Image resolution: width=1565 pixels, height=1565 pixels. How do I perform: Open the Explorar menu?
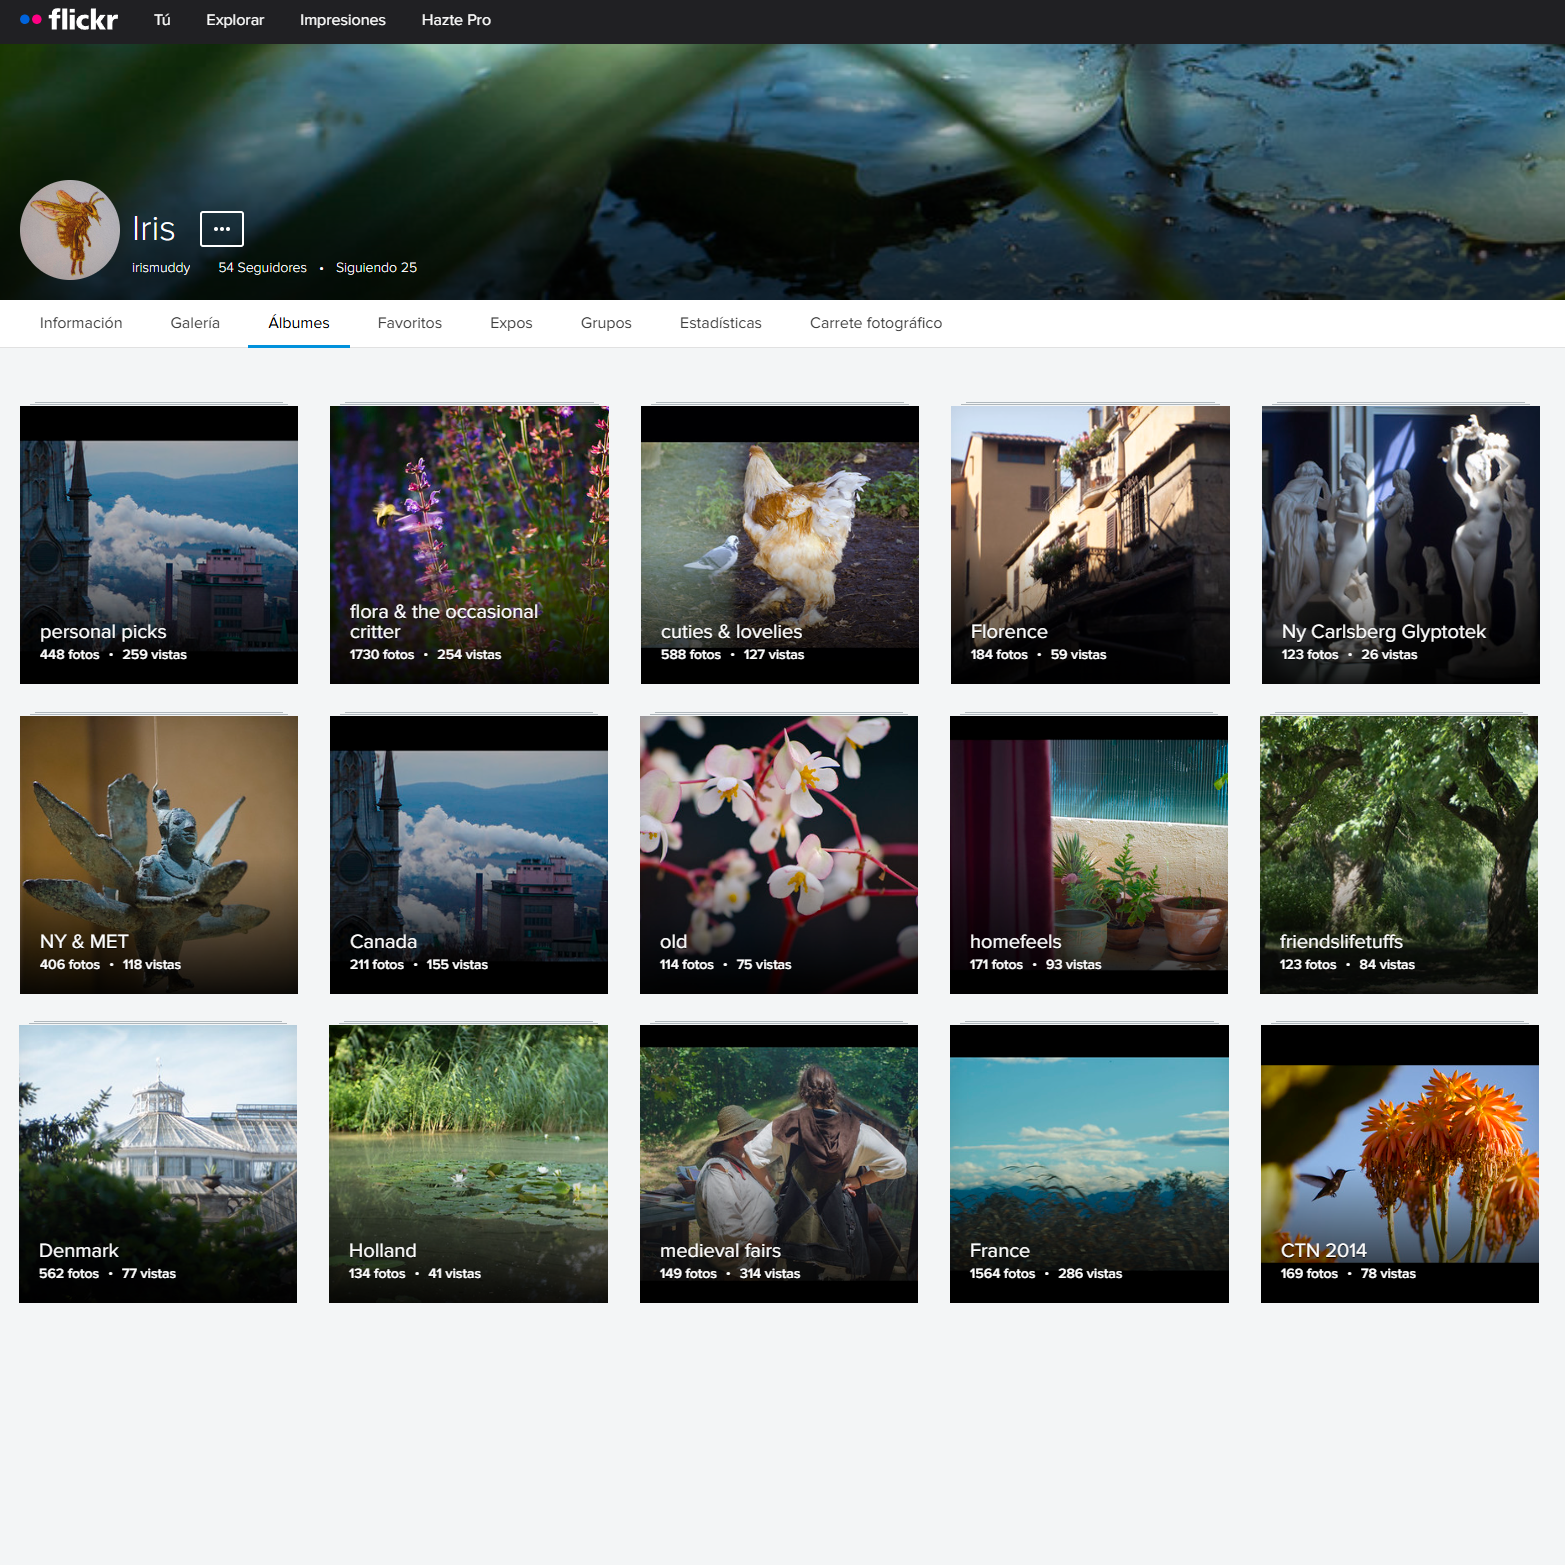point(234,19)
